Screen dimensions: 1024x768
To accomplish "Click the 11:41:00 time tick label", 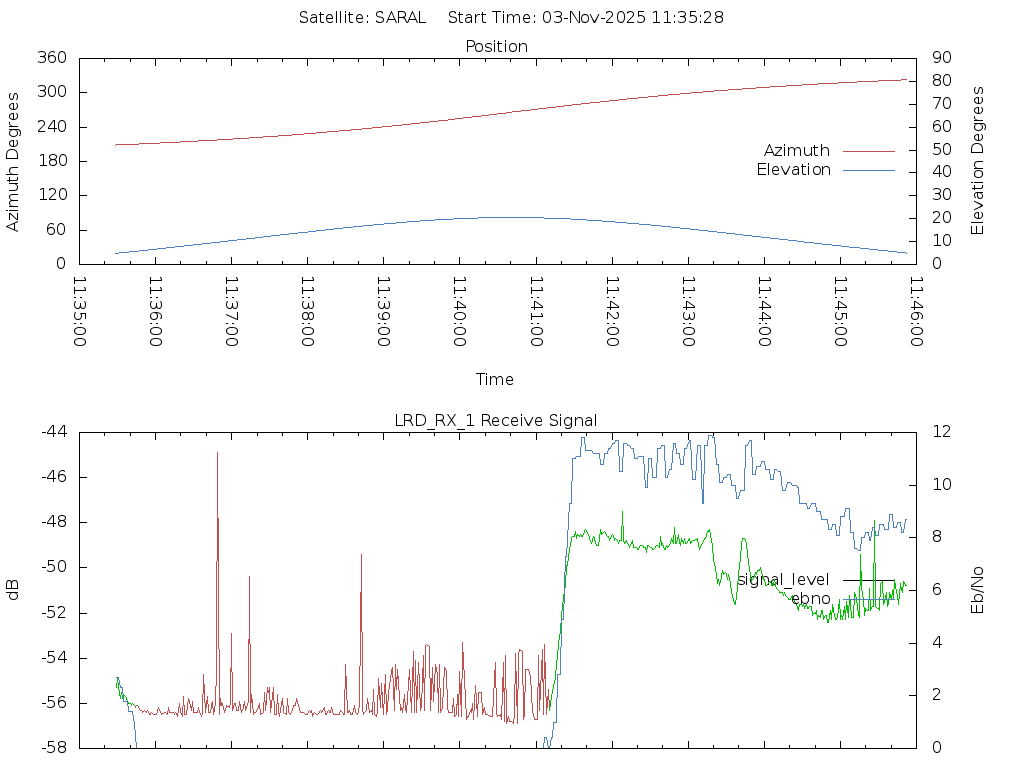I will 535,312.
